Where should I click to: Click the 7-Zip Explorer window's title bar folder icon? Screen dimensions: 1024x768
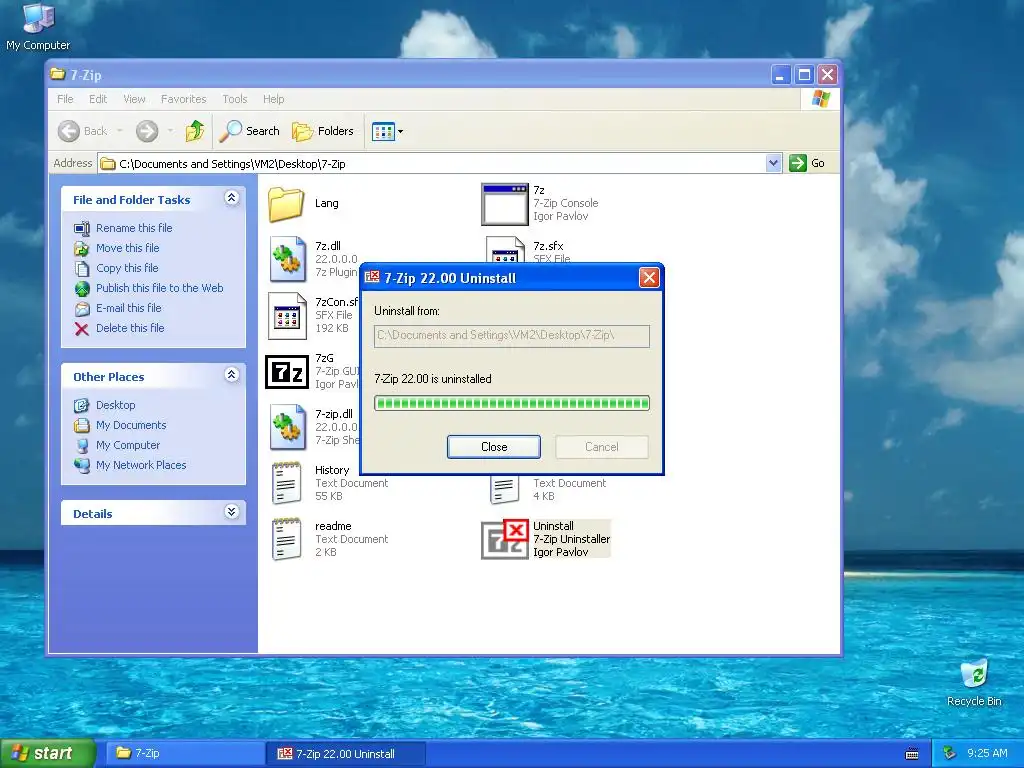57,74
